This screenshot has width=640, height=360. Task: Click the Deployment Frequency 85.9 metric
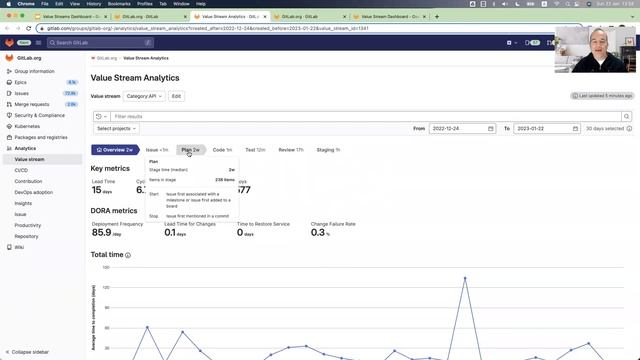click(x=117, y=230)
